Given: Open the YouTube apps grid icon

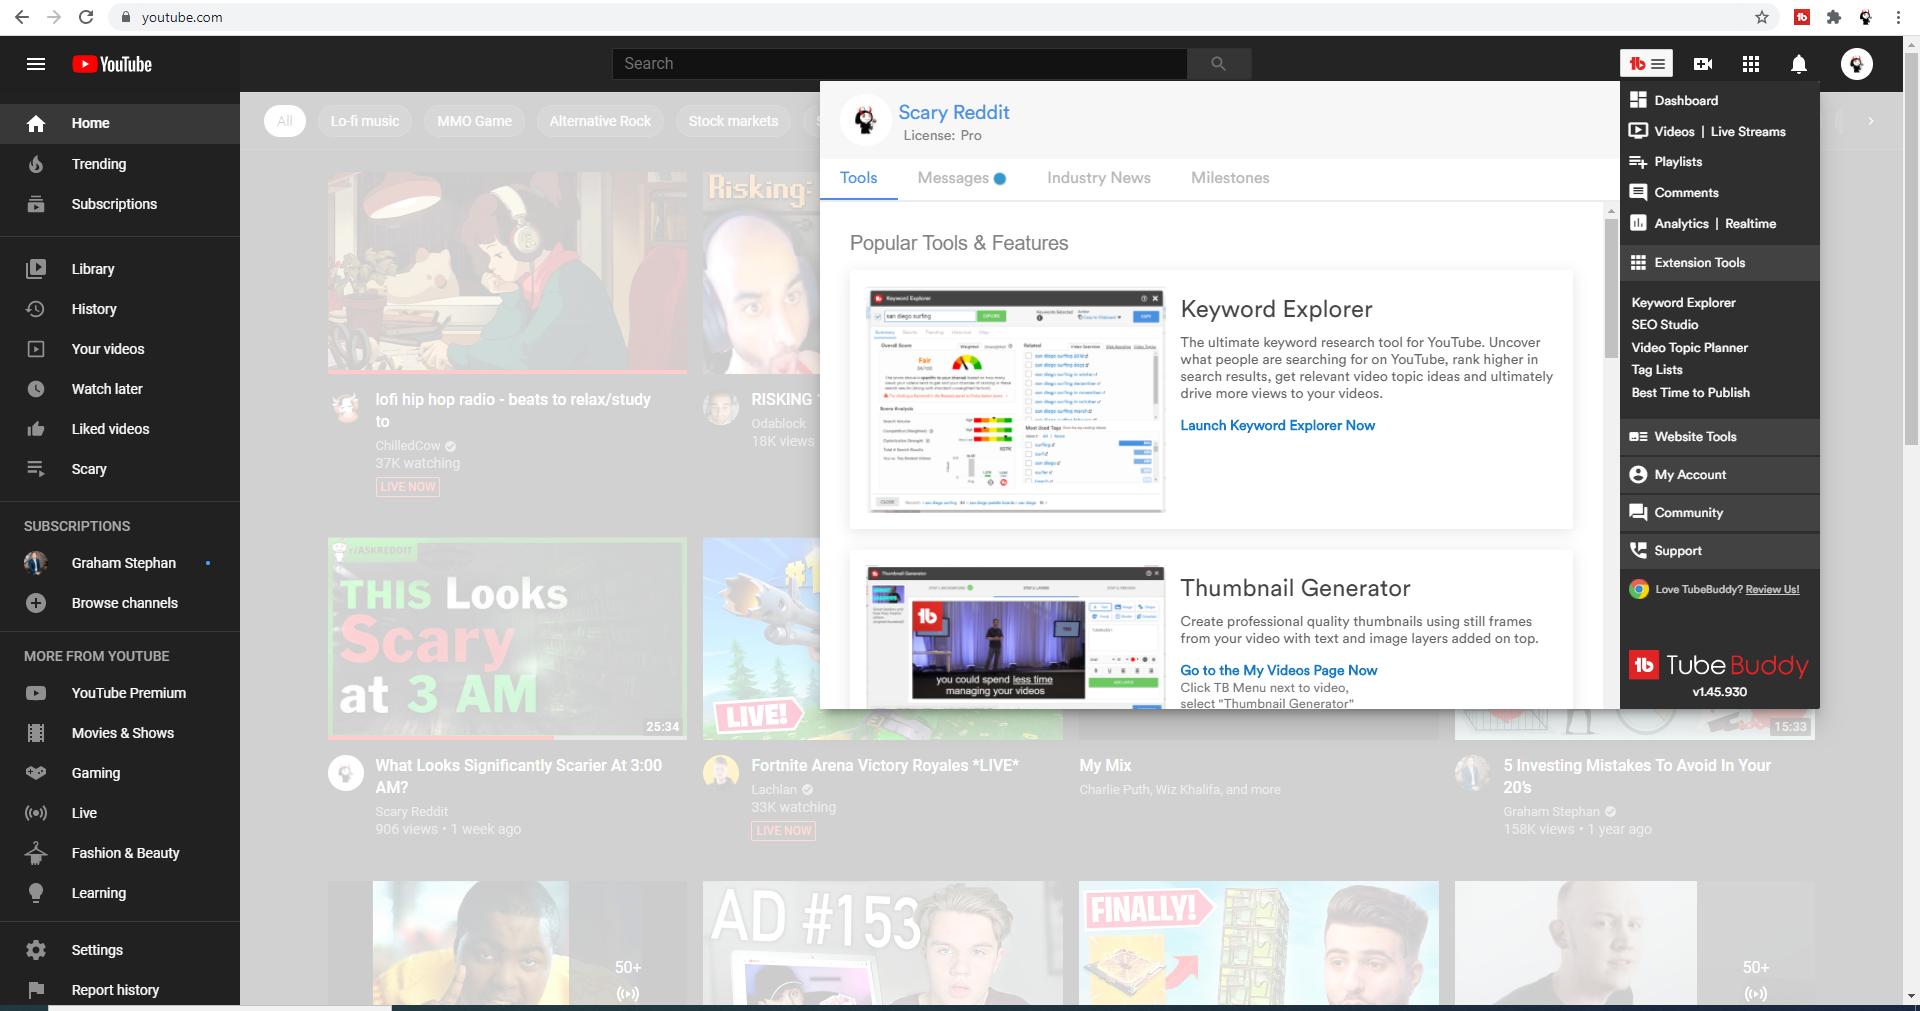Looking at the screenshot, I should pos(1750,64).
